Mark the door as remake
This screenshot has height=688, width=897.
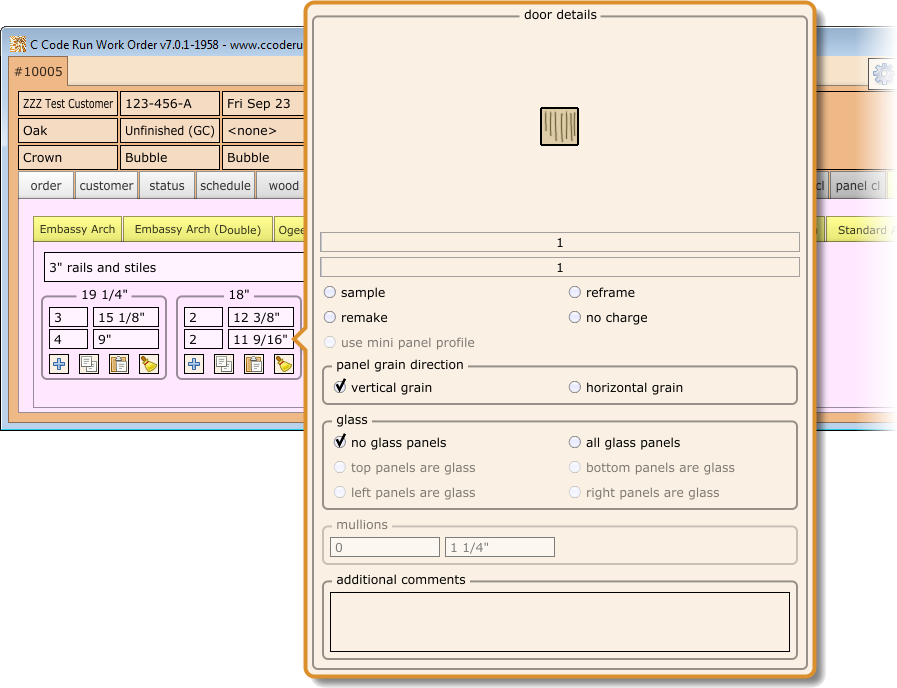click(x=331, y=317)
